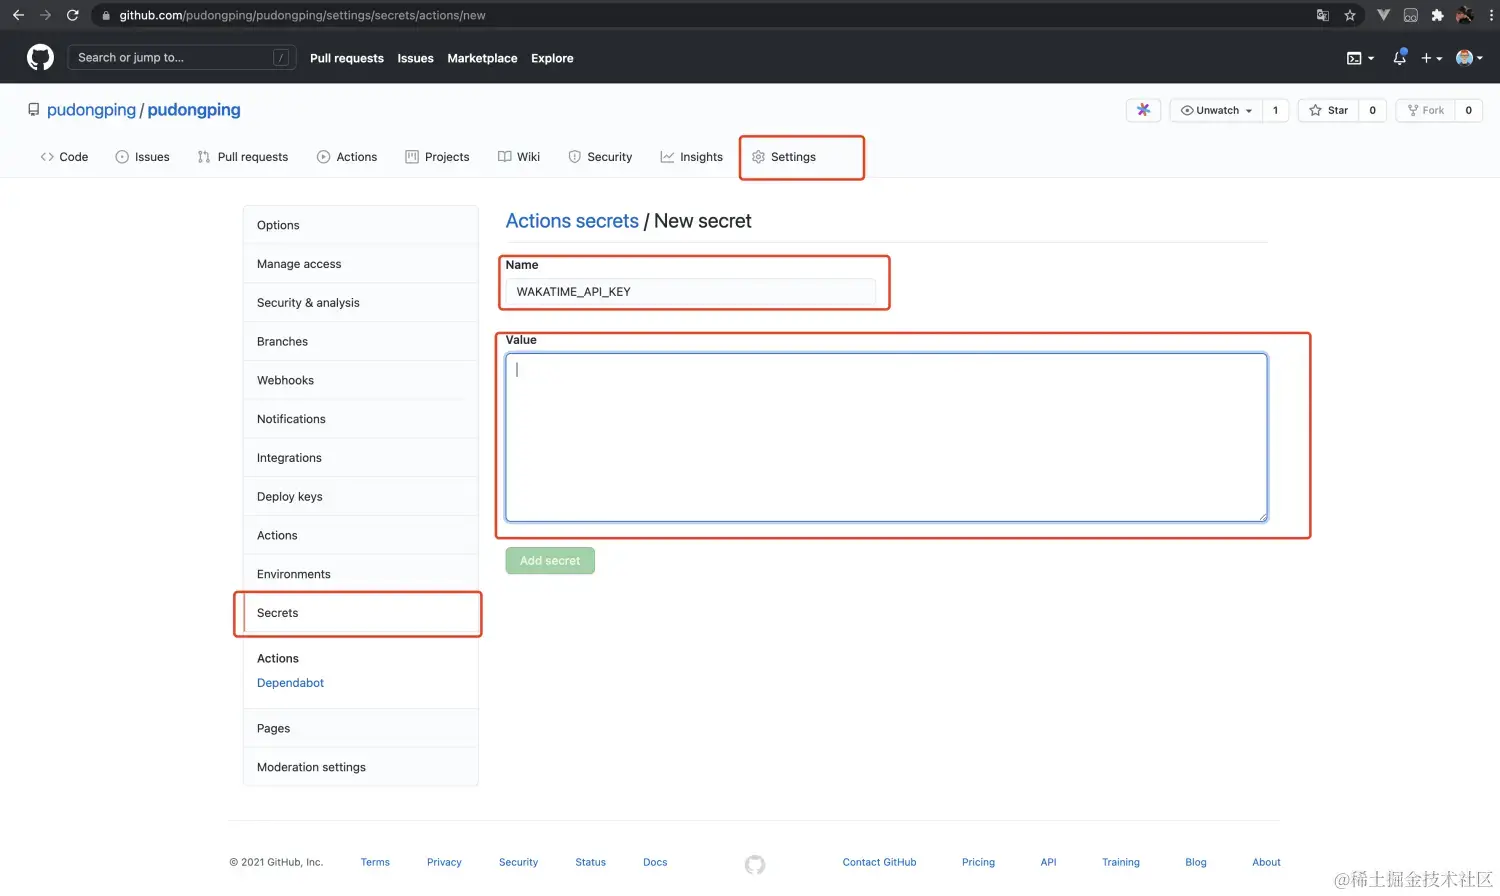Select Integrations in settings sidebar

360,458
